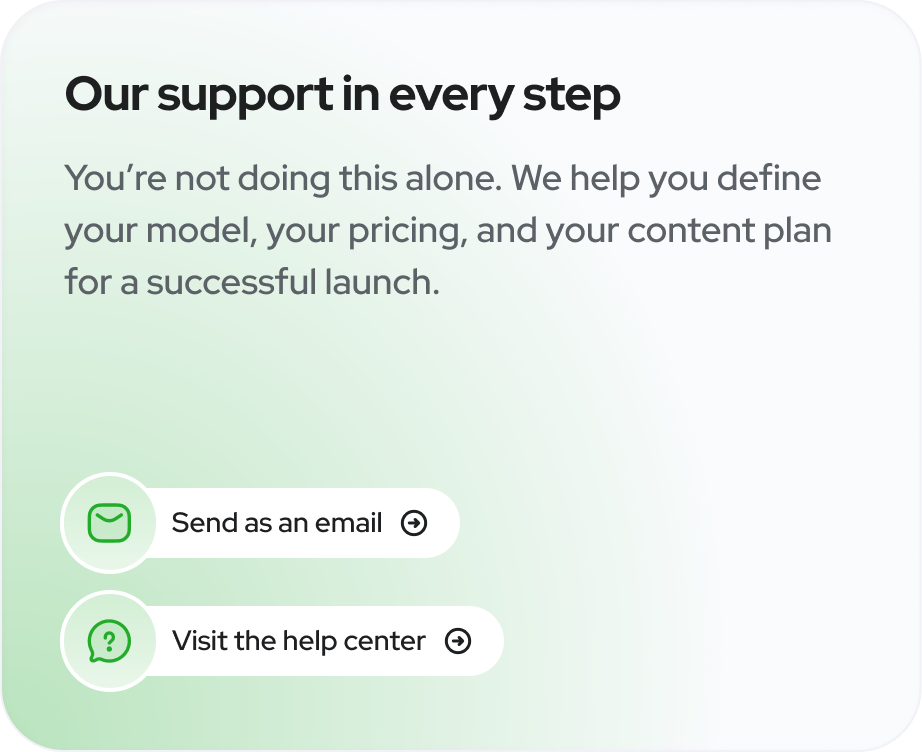Click the green gradient card background
The width and height of the screenshot is (922, 752).
(650, 400)
